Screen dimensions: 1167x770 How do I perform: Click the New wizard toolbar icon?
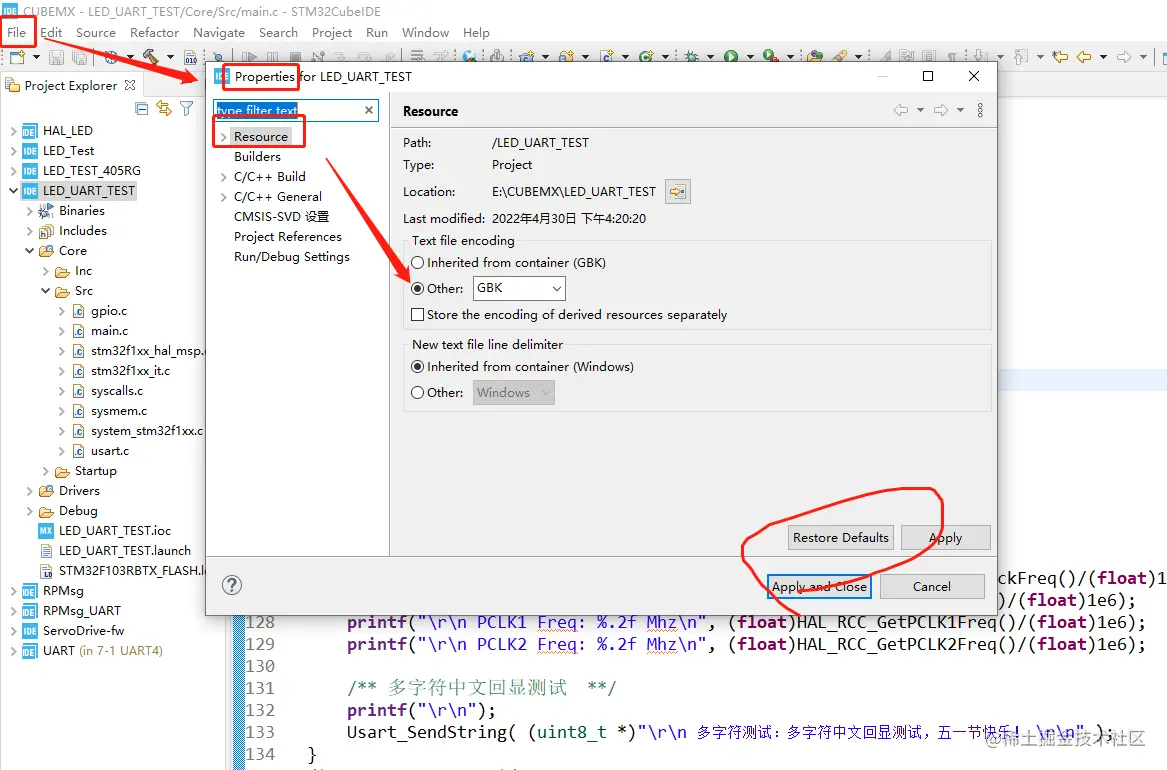tap(16, 57)
